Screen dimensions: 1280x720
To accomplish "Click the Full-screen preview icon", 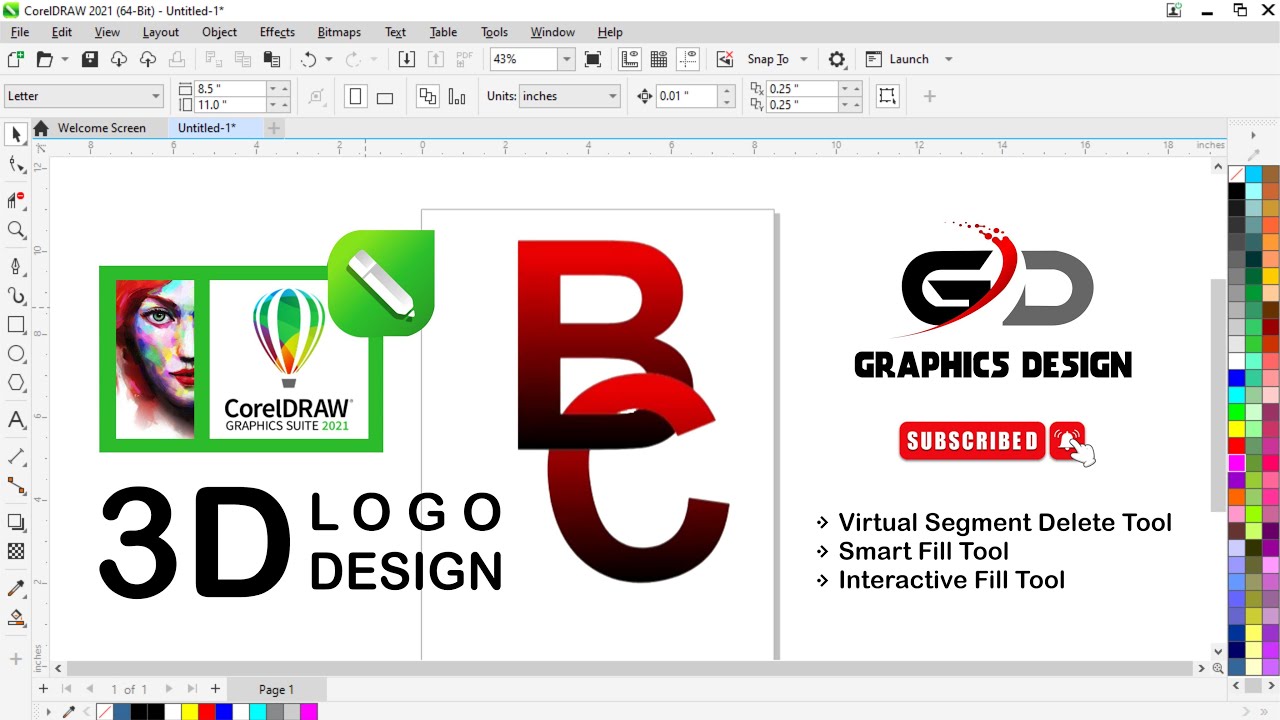I will pos(593,59).
